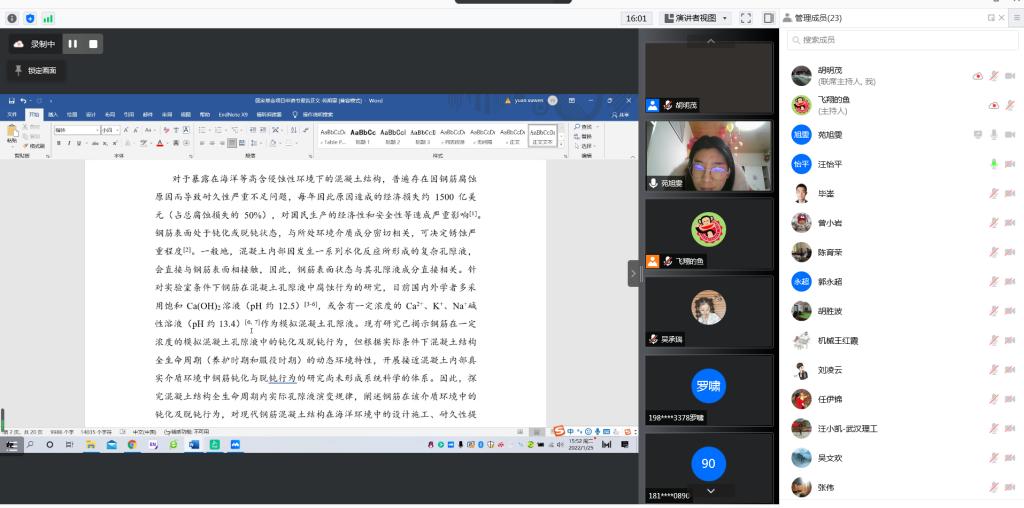Toggle microphone for 苑旭雯 in member list

pyautogui.click(x=994, y=134)
